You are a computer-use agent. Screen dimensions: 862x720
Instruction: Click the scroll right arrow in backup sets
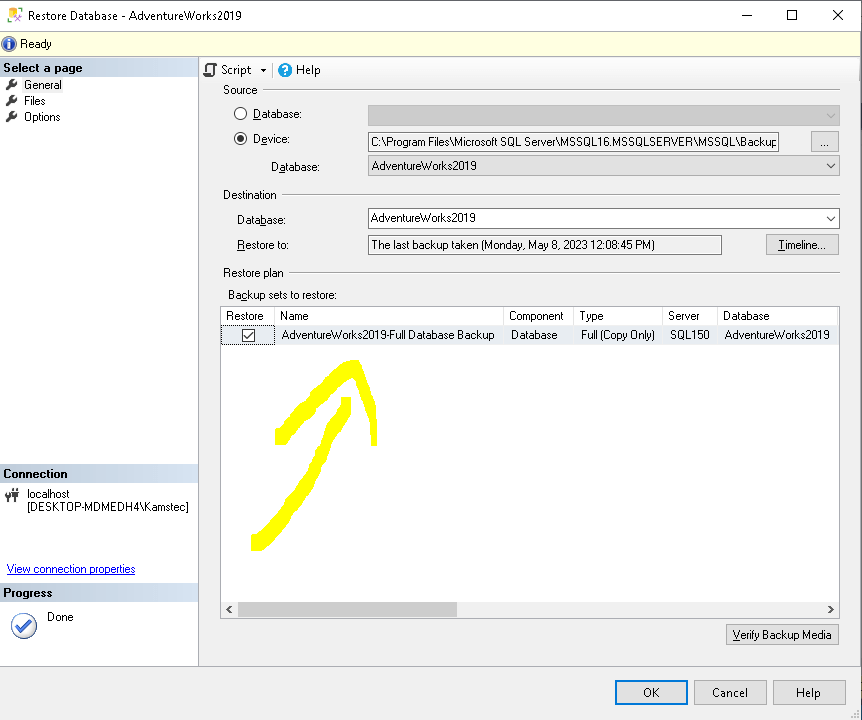click(830, 610)
